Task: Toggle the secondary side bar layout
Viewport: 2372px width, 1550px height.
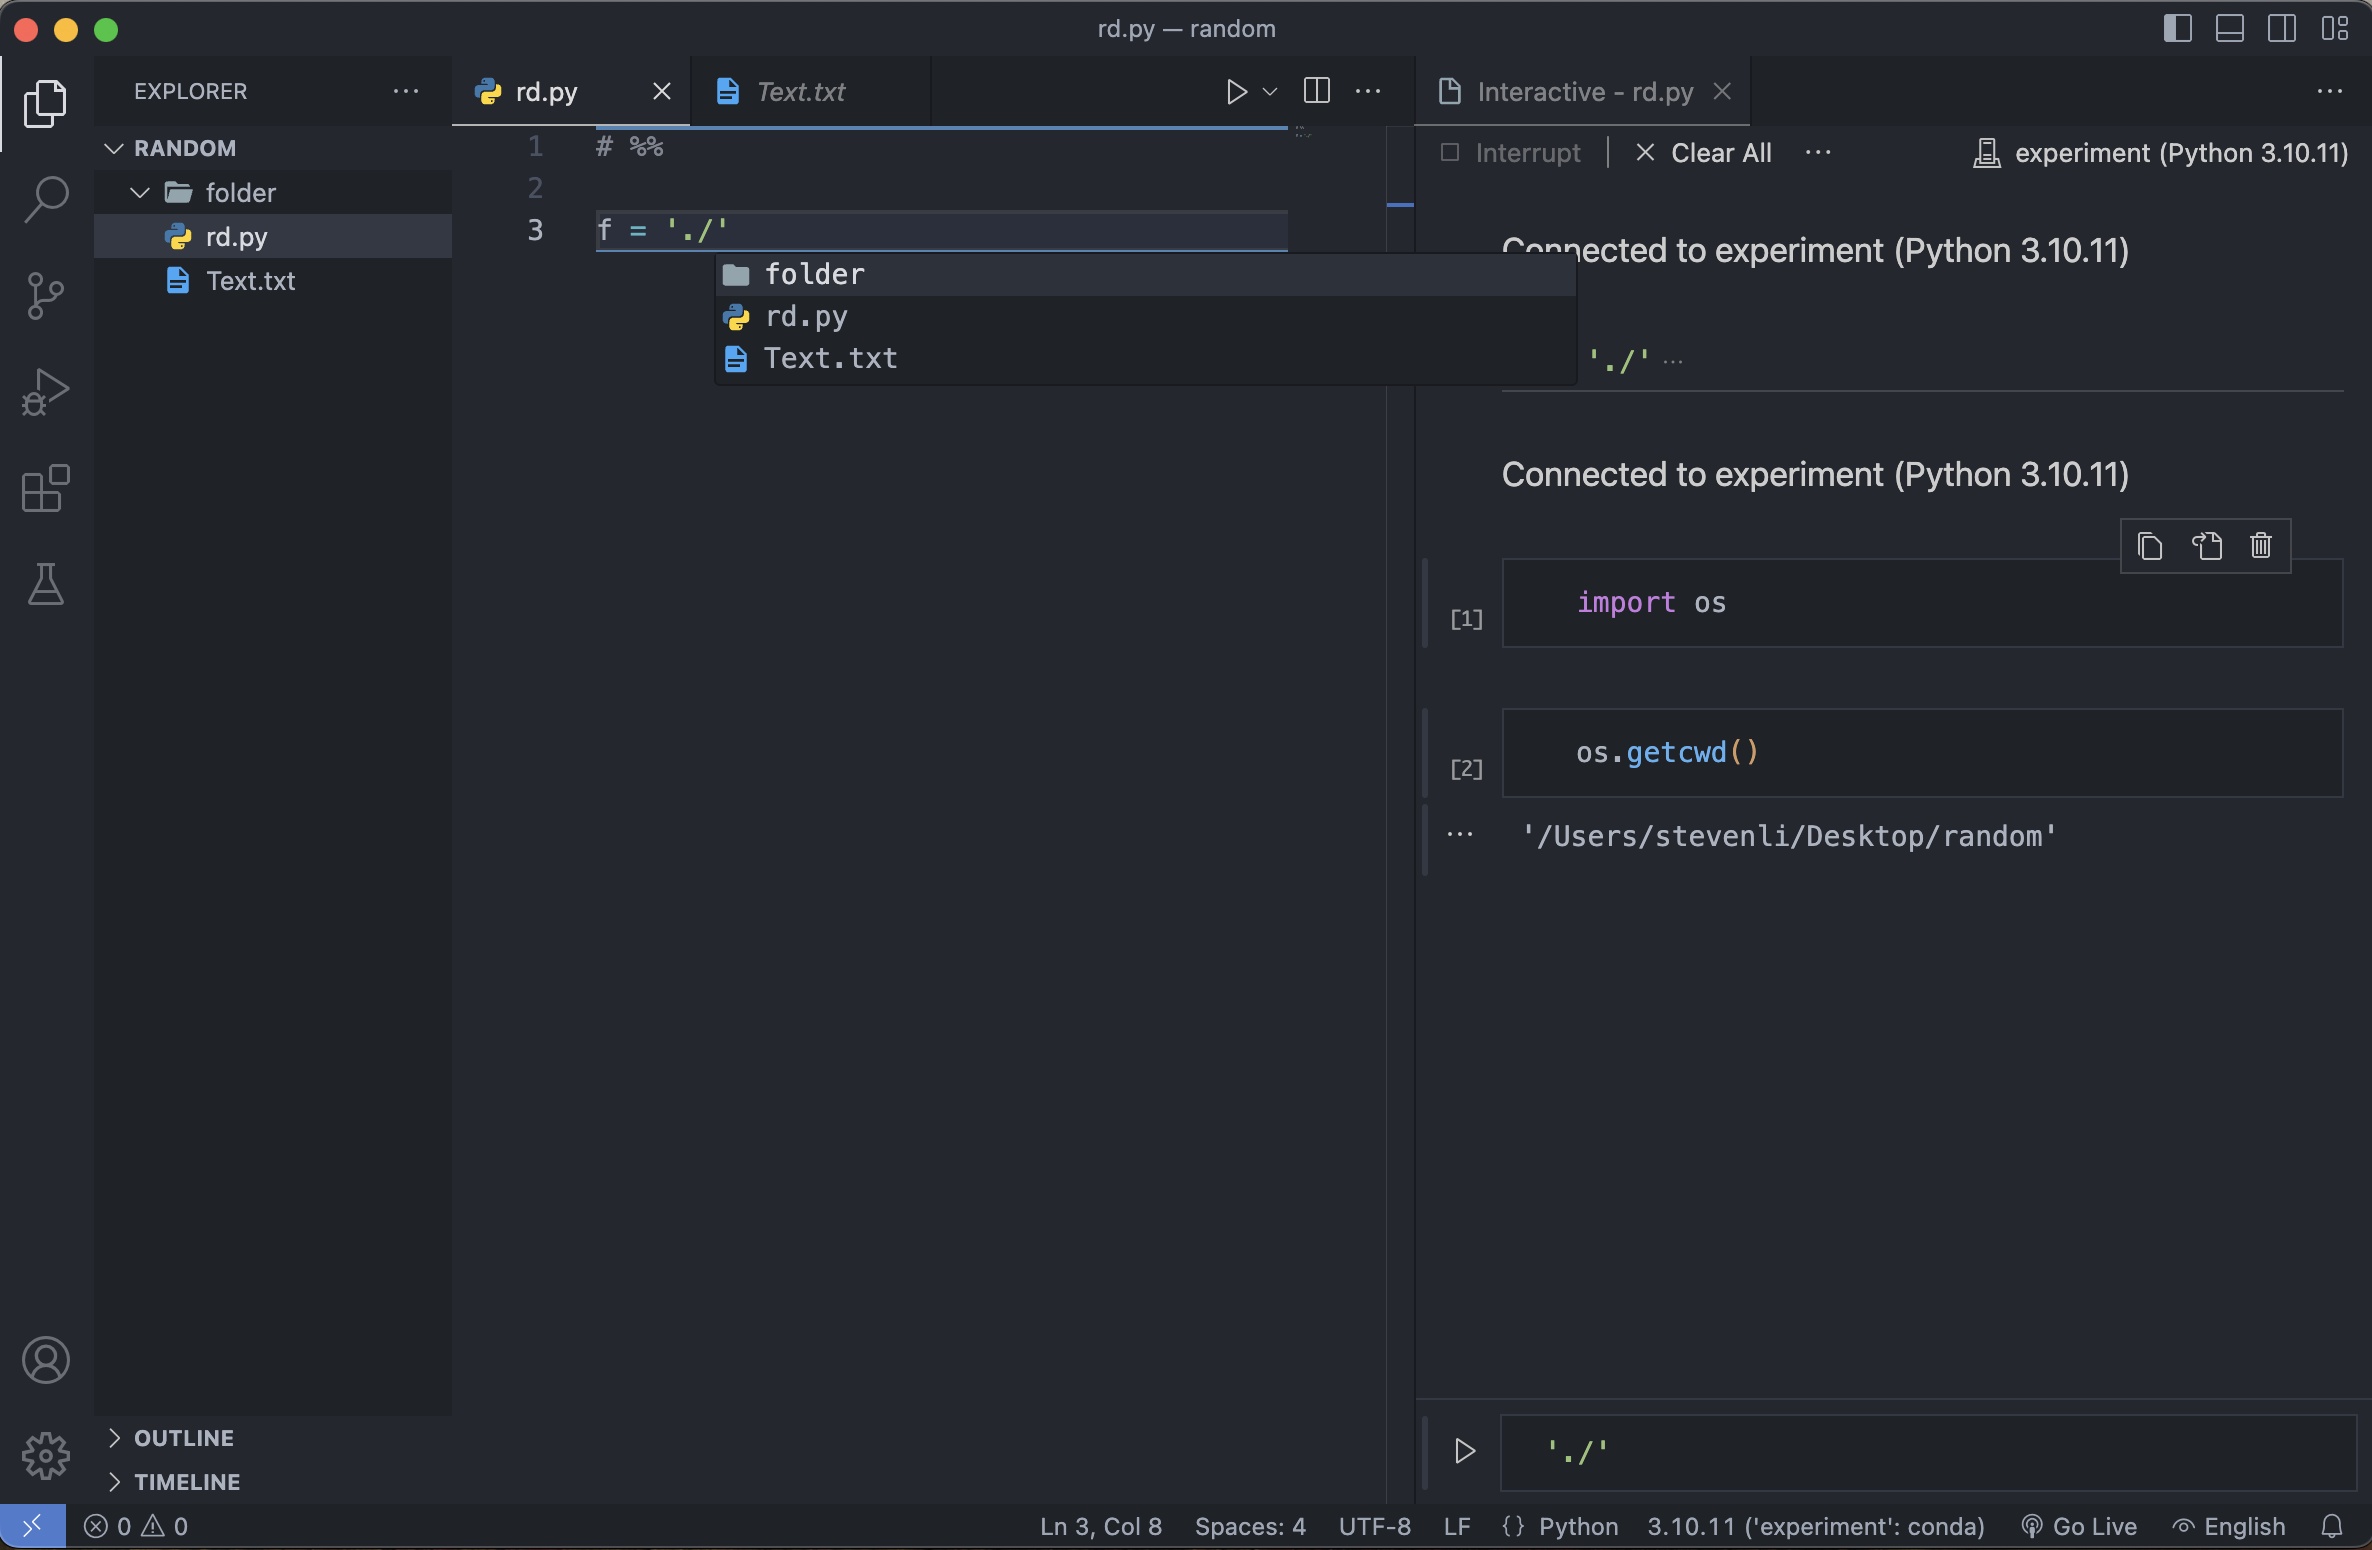Action: pyautogui.click(x=2282, y=28)
